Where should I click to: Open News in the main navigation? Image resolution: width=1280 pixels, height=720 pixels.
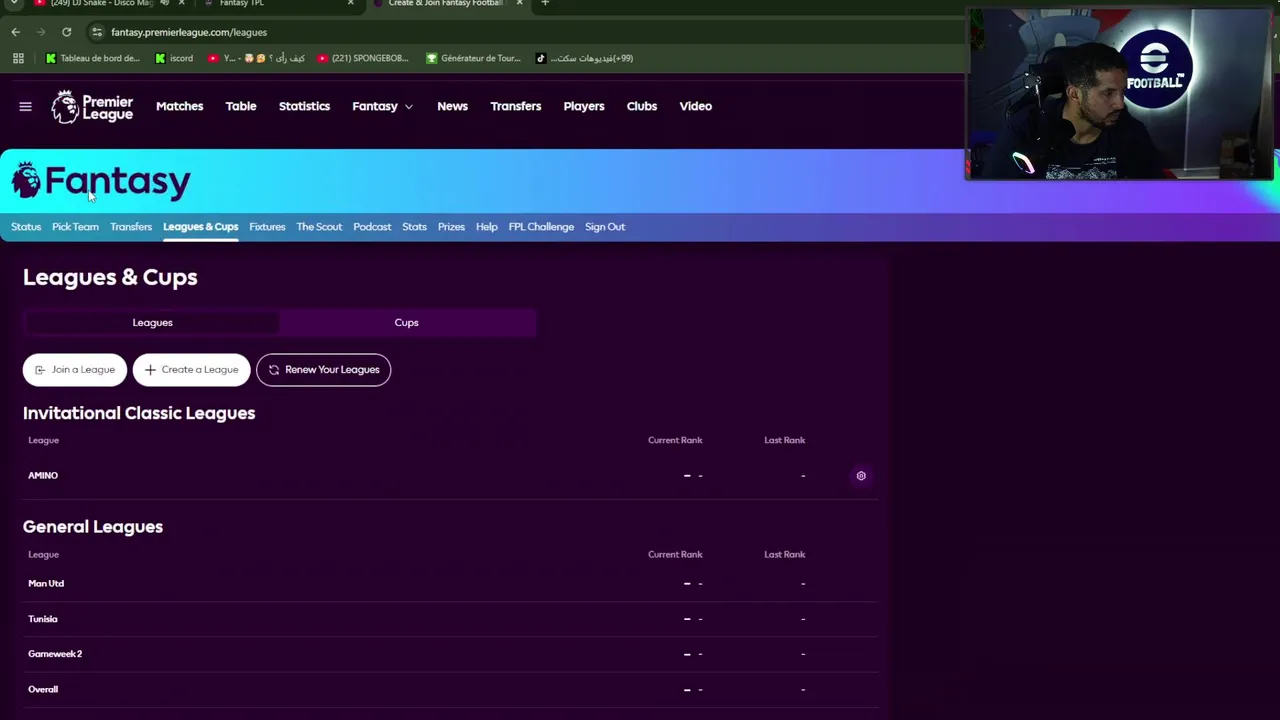[452, 106]
